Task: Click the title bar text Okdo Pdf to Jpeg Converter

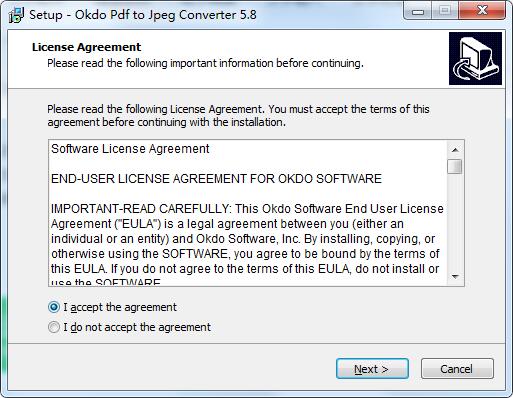Action: 166,15
